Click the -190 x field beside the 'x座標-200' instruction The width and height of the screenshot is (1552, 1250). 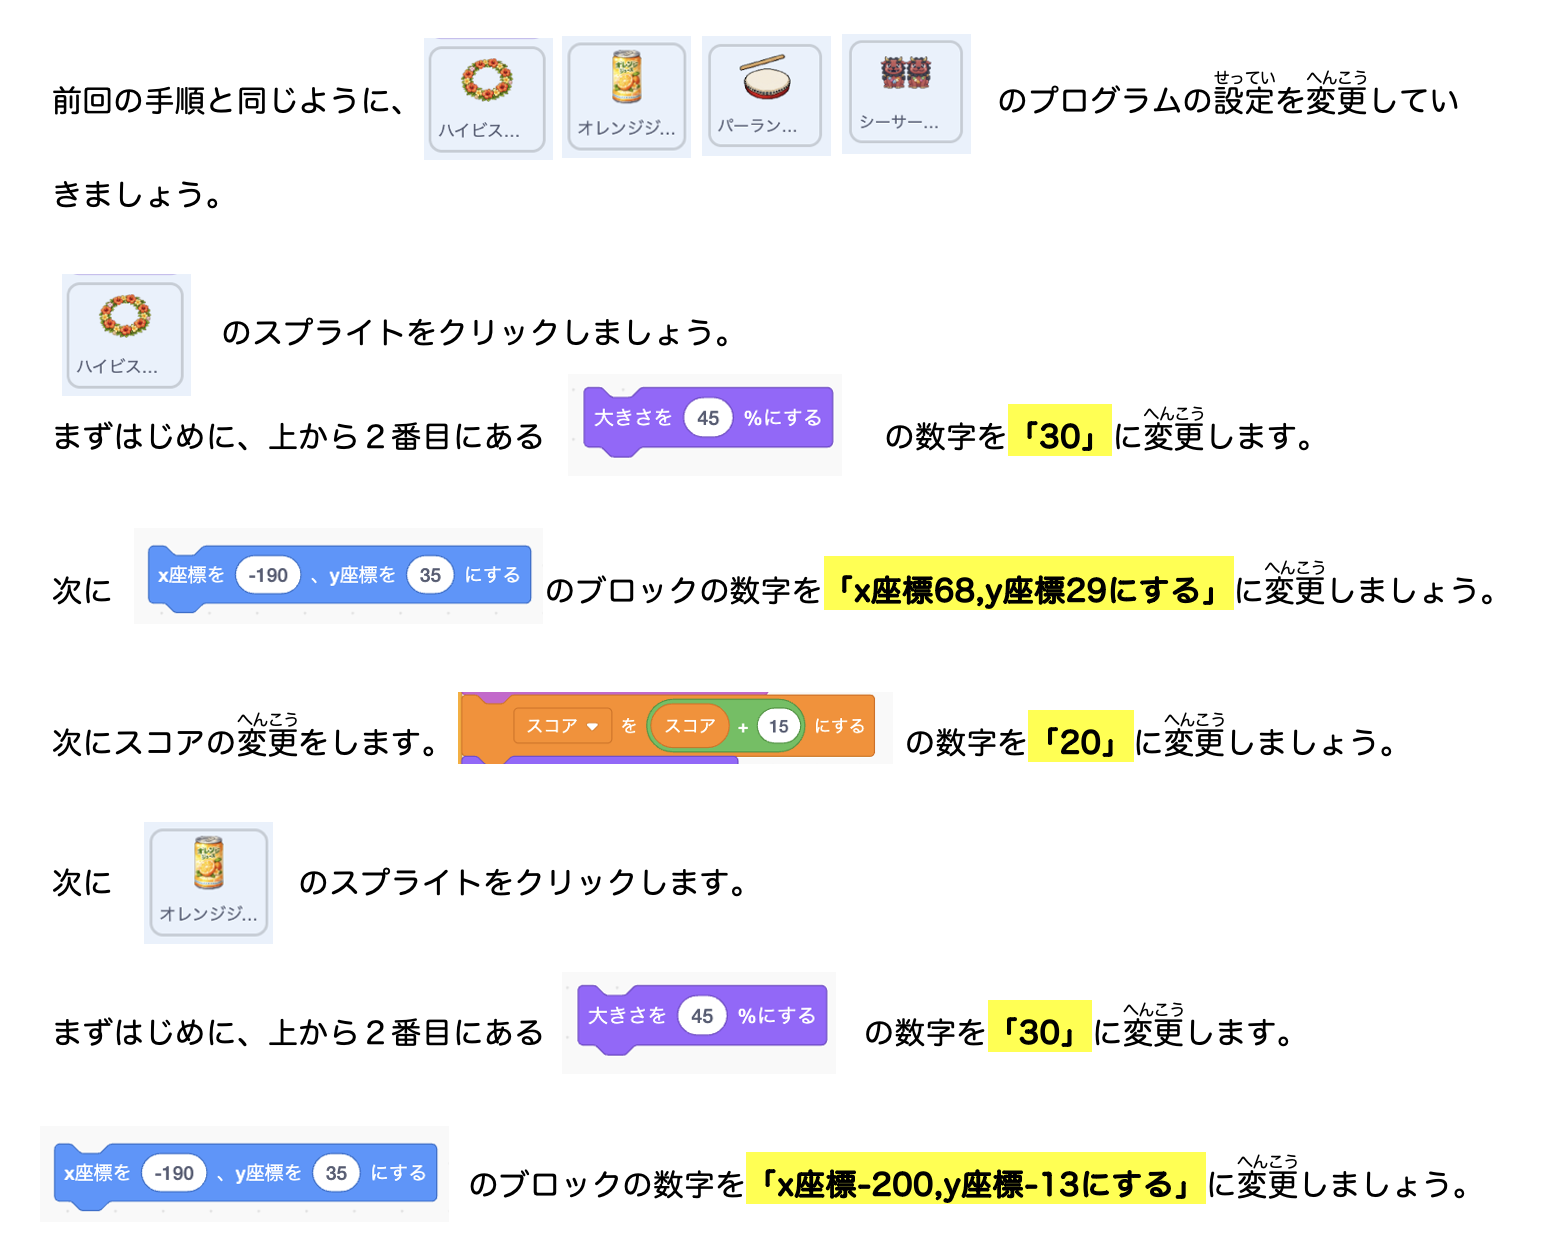click(174, 1173)
